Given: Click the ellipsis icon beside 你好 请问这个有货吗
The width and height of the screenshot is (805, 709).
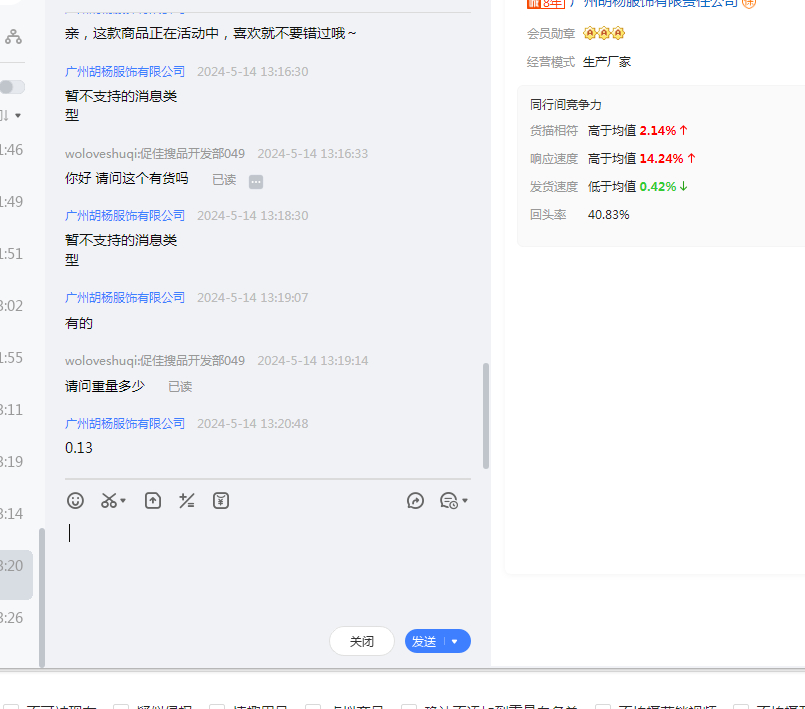Looking at the screenshot, I should pos(256,181).
